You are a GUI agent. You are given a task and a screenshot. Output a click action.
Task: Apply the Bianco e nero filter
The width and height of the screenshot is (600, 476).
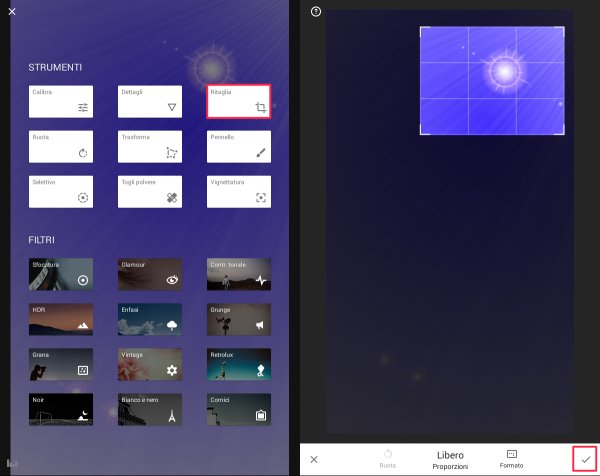click(x=150, y=409)
